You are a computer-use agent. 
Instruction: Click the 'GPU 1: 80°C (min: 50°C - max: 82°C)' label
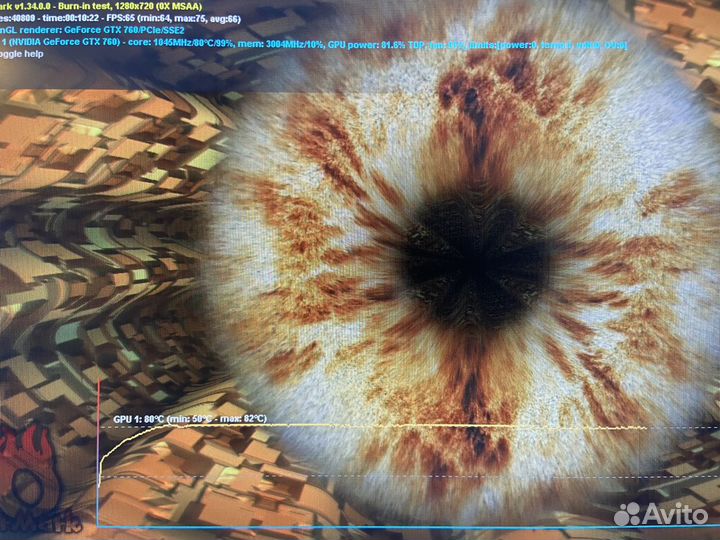click(x=190, y=419)
